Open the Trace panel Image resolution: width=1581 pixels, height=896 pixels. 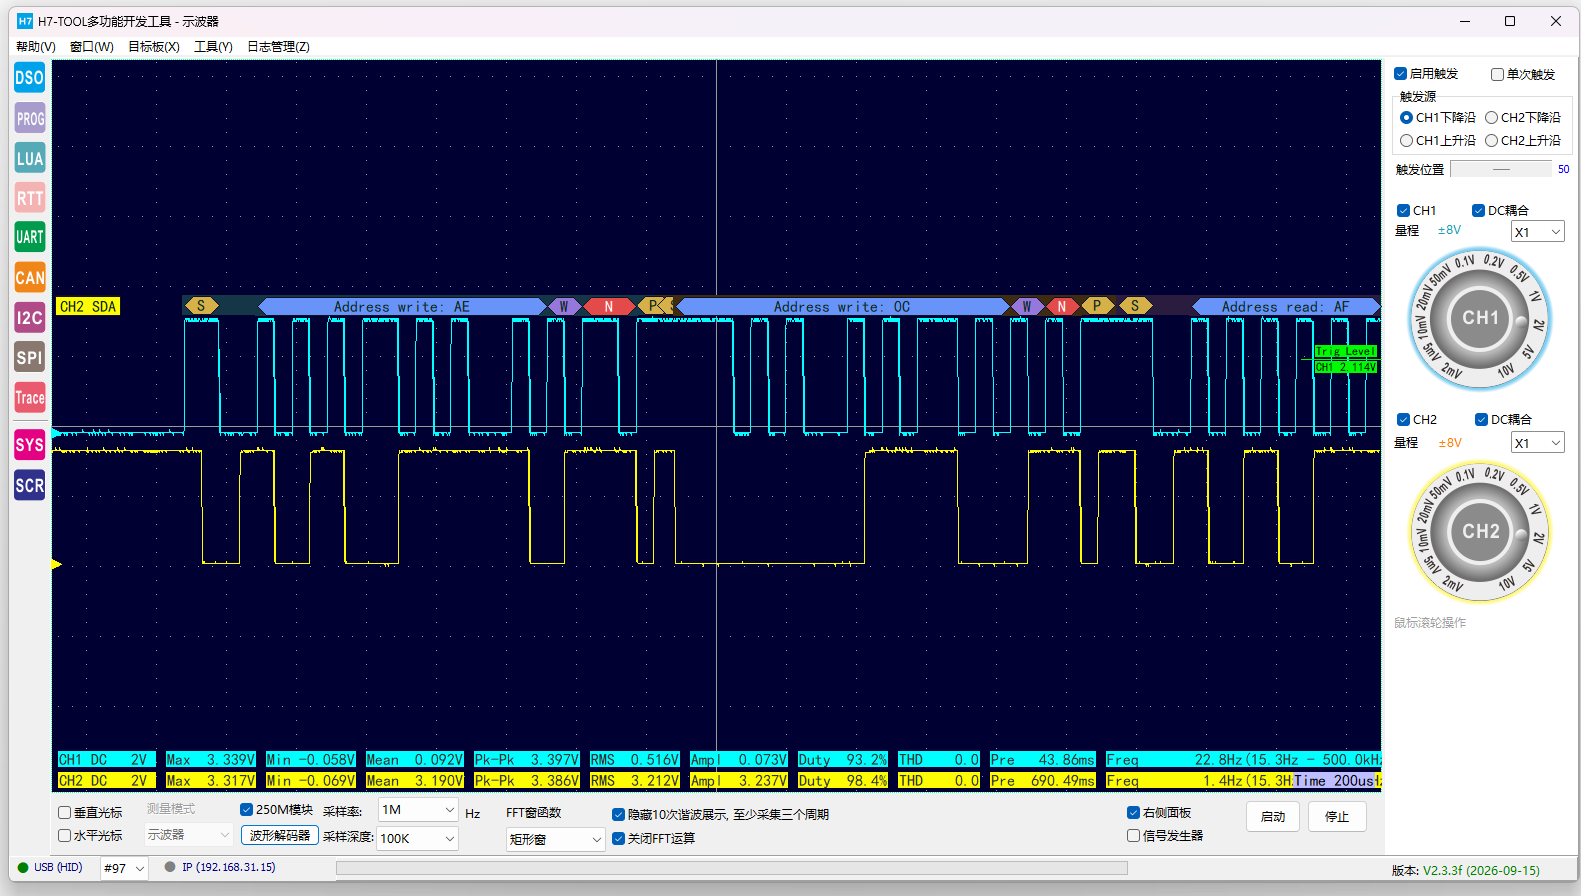pos(29,397)
